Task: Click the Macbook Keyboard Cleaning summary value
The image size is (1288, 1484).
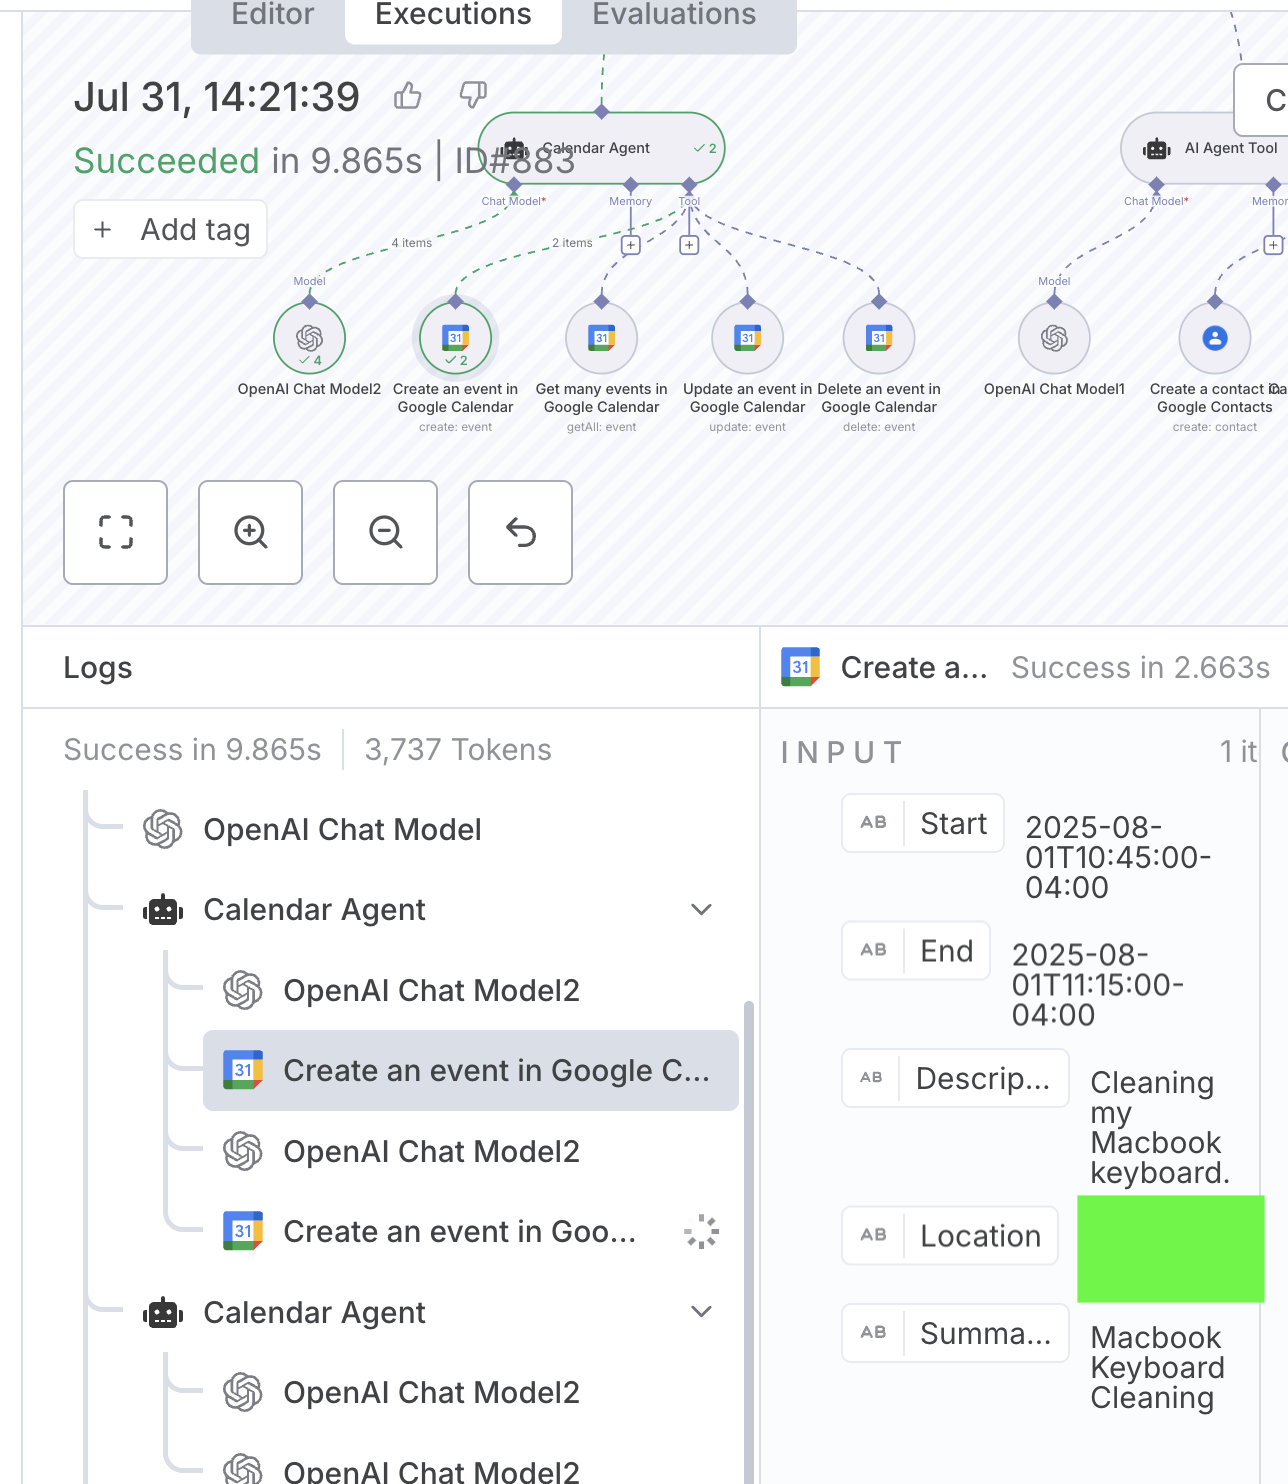Action: pyautogui.click(x=1157, y=1367)
